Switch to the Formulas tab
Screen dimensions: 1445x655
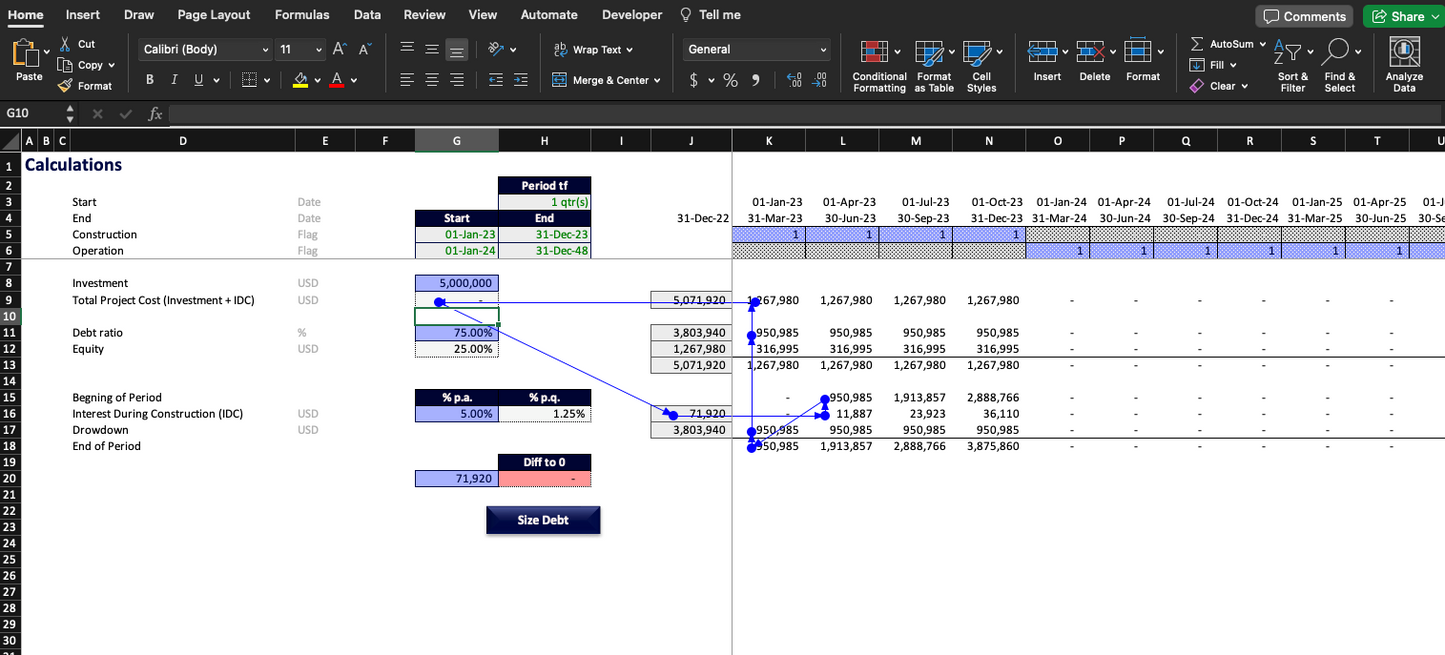(x=301, y=15)
